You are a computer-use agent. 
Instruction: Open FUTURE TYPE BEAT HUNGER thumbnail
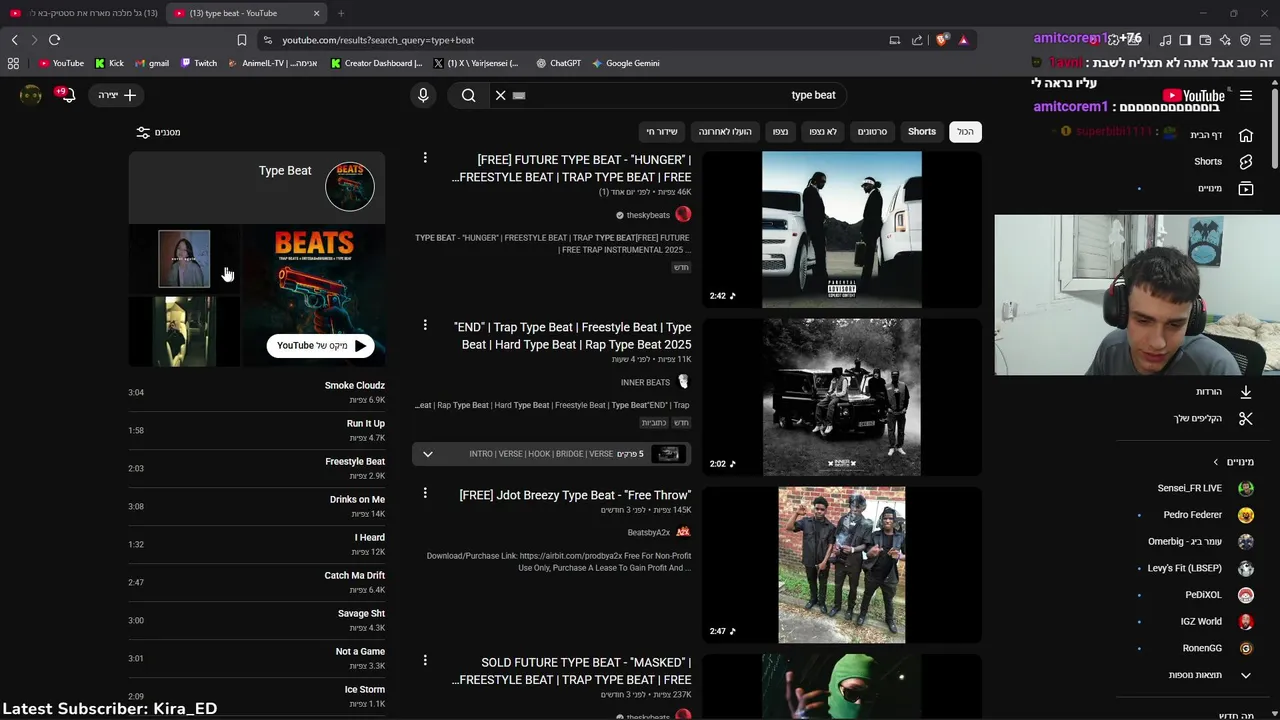[x=842, y=229]
